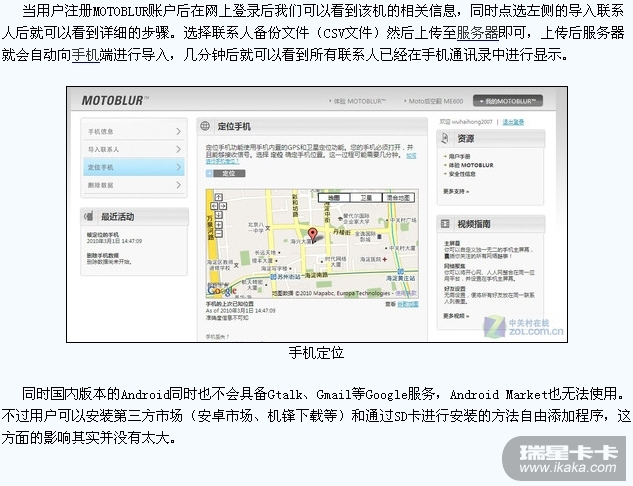The image size is (633, 486).
Task: Open the 手机 link in the article text
Action: (86, 54)
